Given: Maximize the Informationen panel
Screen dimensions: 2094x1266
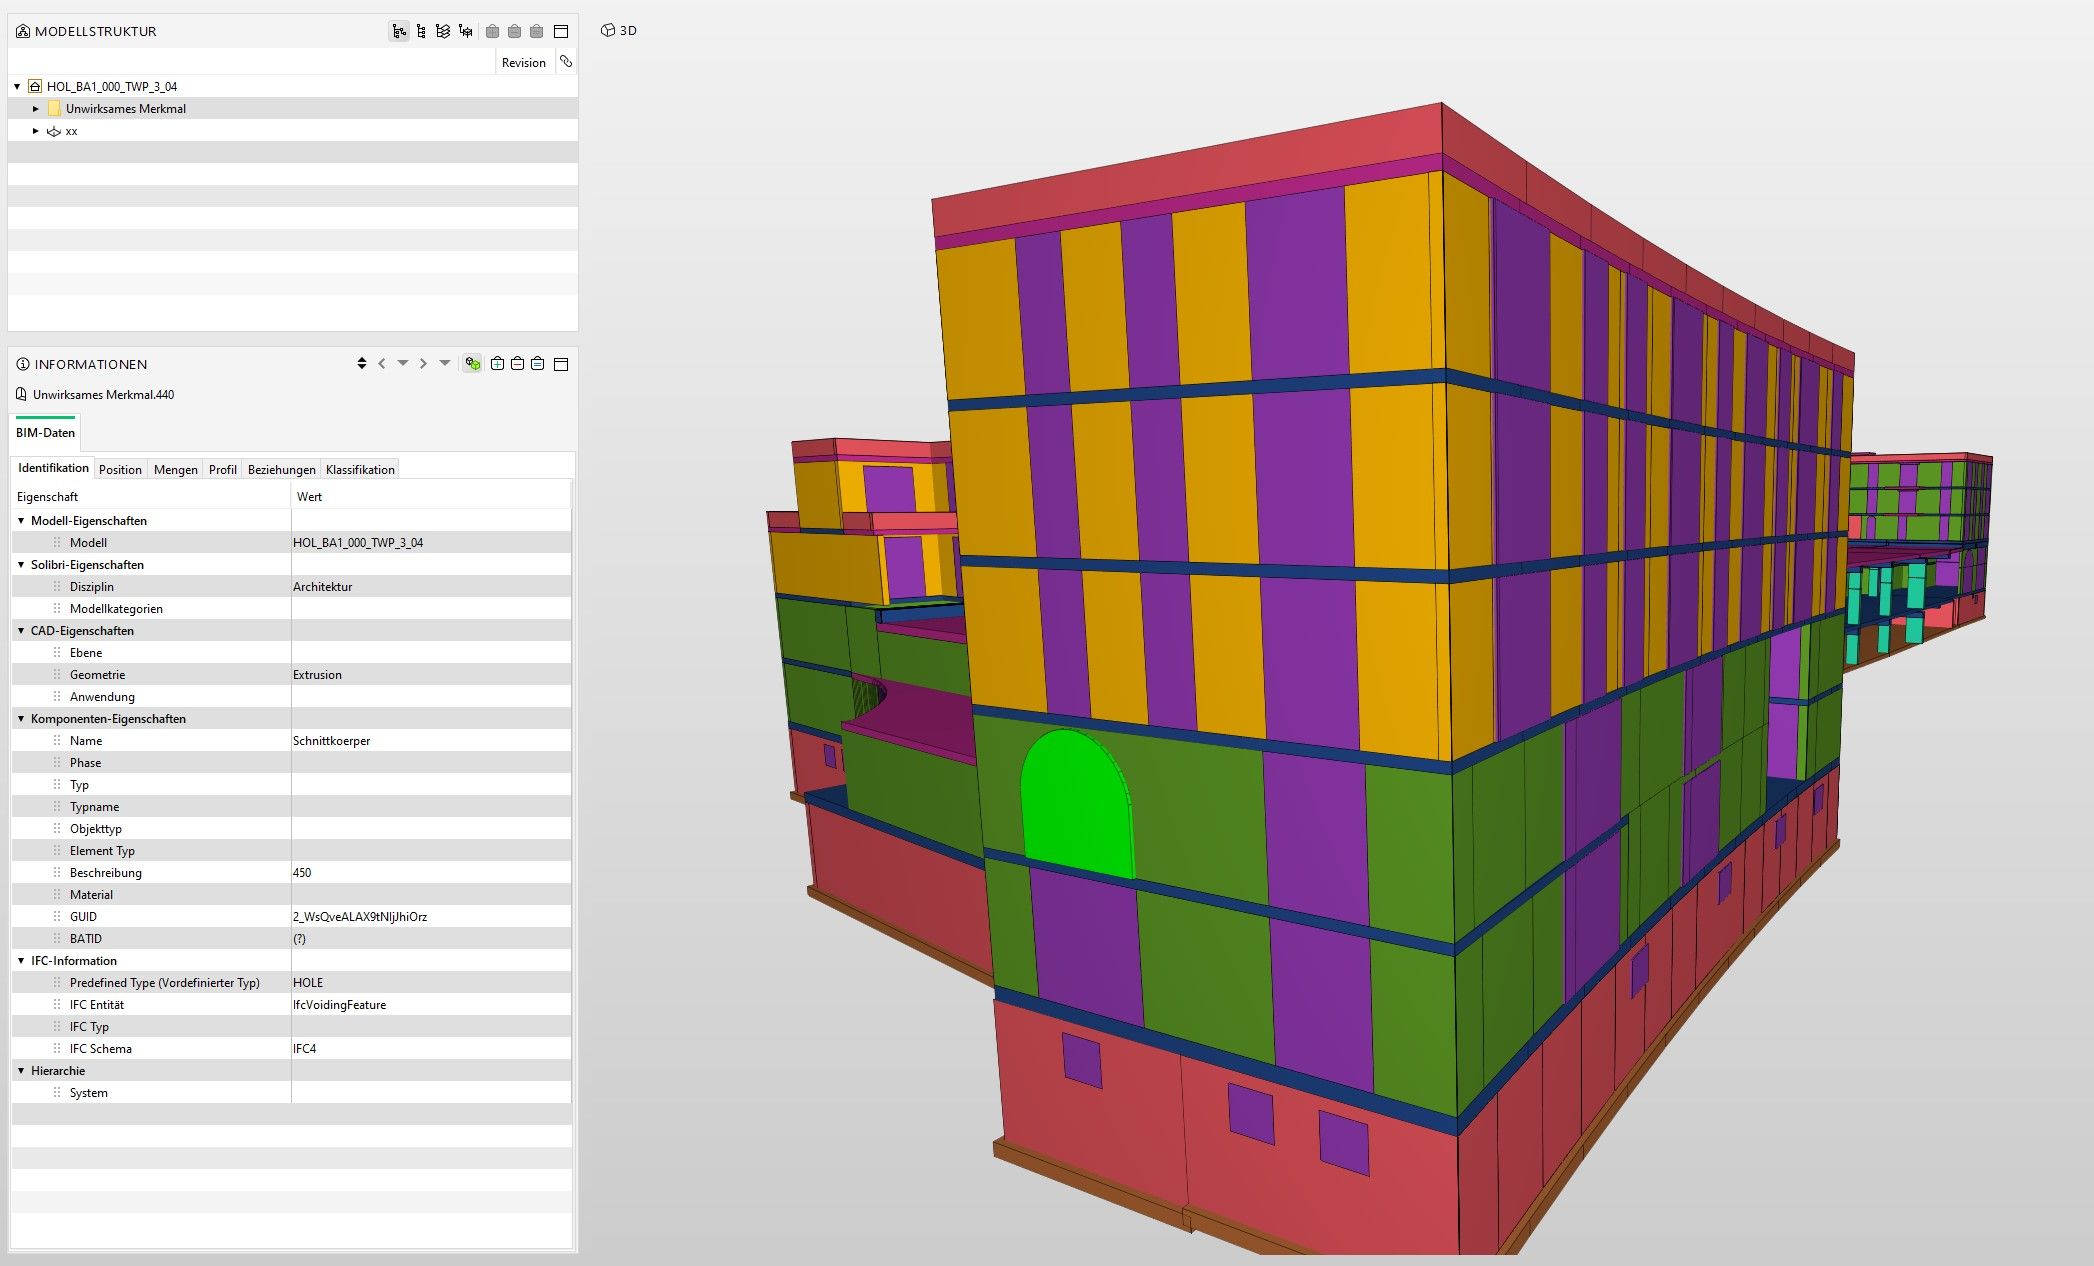Looking at the screenshot, I should 561,364.
